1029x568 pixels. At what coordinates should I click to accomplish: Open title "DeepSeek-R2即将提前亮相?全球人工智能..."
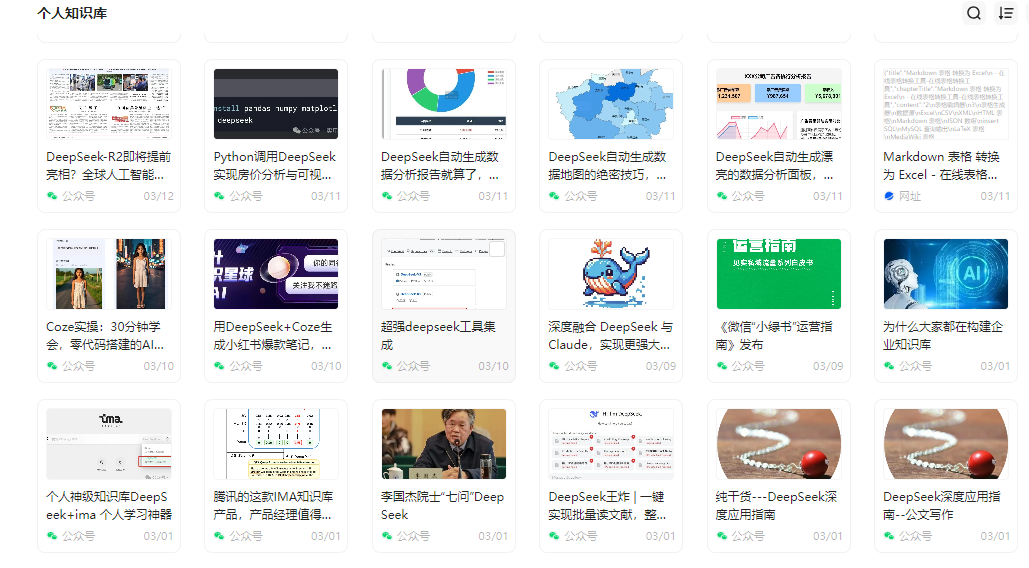point(108,166)
